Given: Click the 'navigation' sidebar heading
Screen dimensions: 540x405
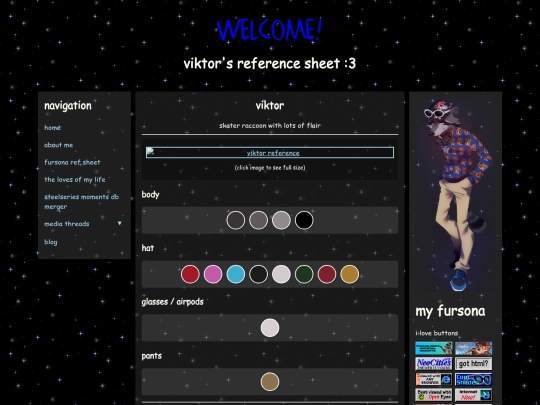Looking at the screenshot, I should (68, 106).
